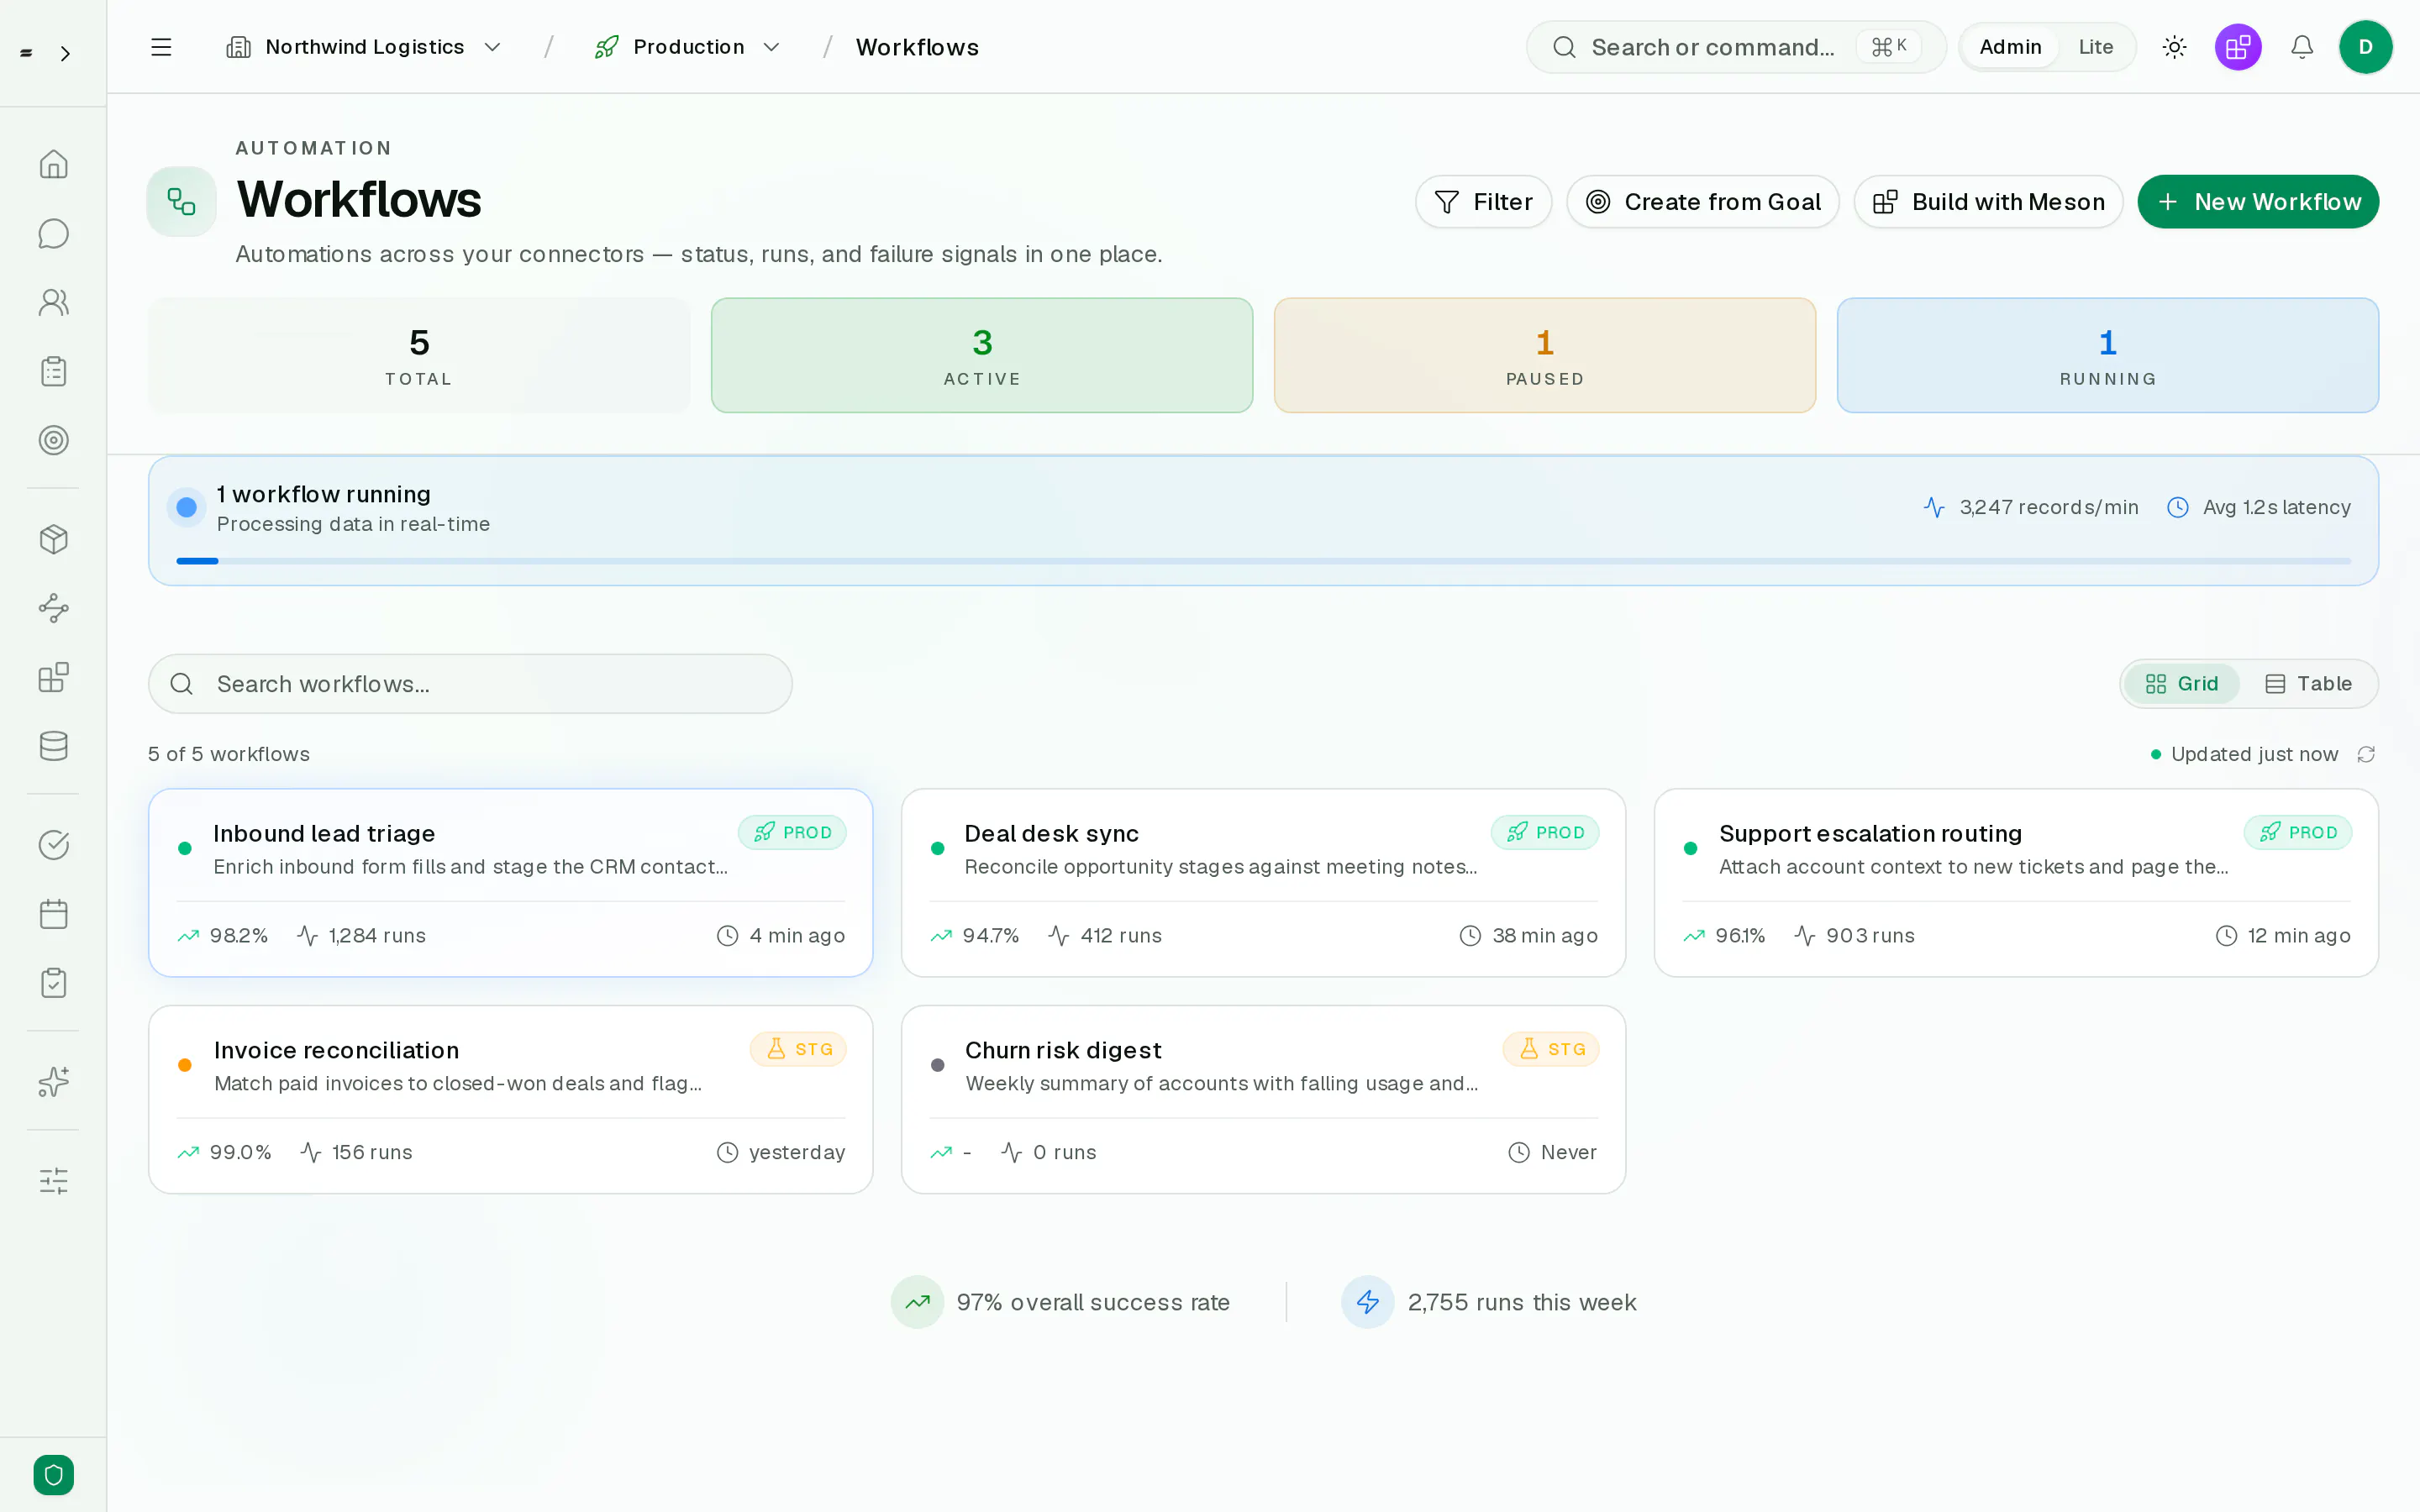
Task: Click the STG badge on Invoice reconciliation
Action: pos(798,1049)
